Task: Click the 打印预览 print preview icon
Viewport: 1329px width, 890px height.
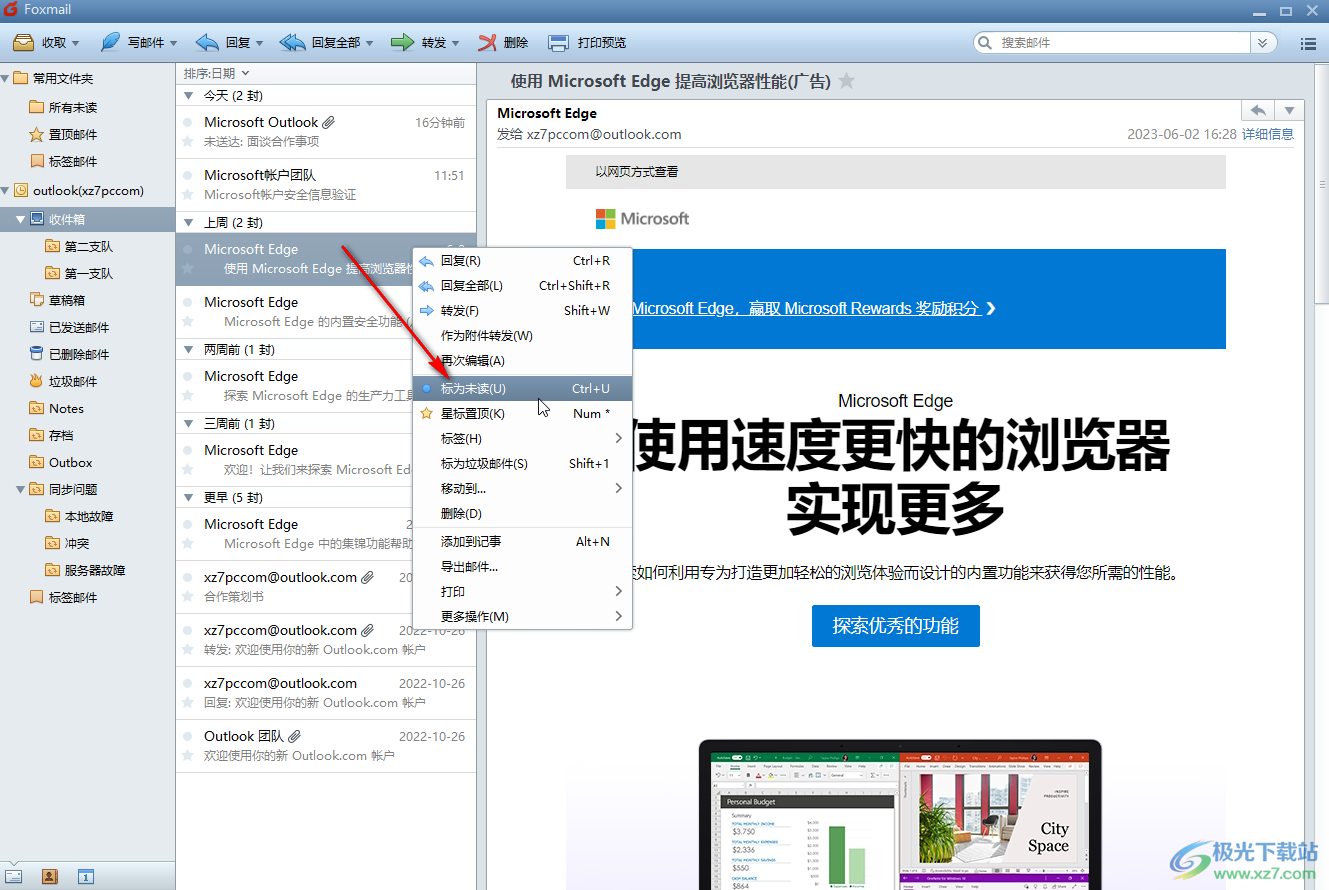Action: (x=558, y=43)
